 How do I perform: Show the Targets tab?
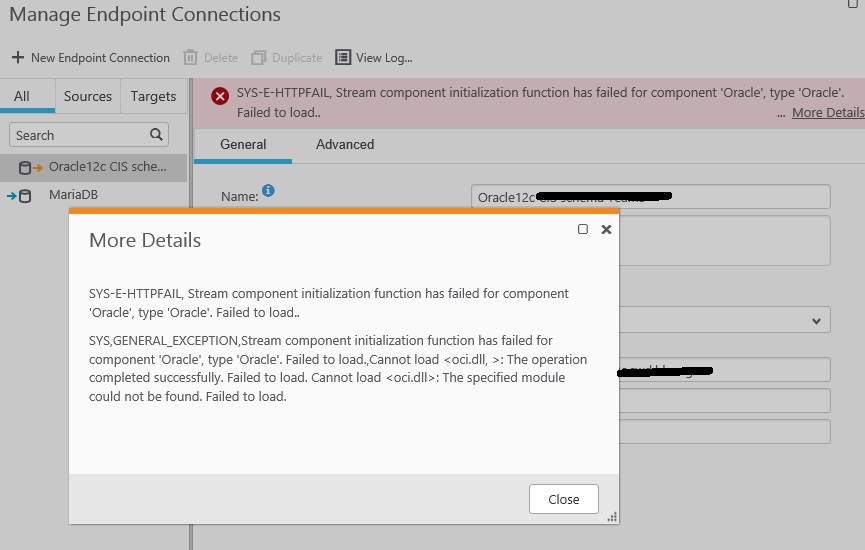153,97
